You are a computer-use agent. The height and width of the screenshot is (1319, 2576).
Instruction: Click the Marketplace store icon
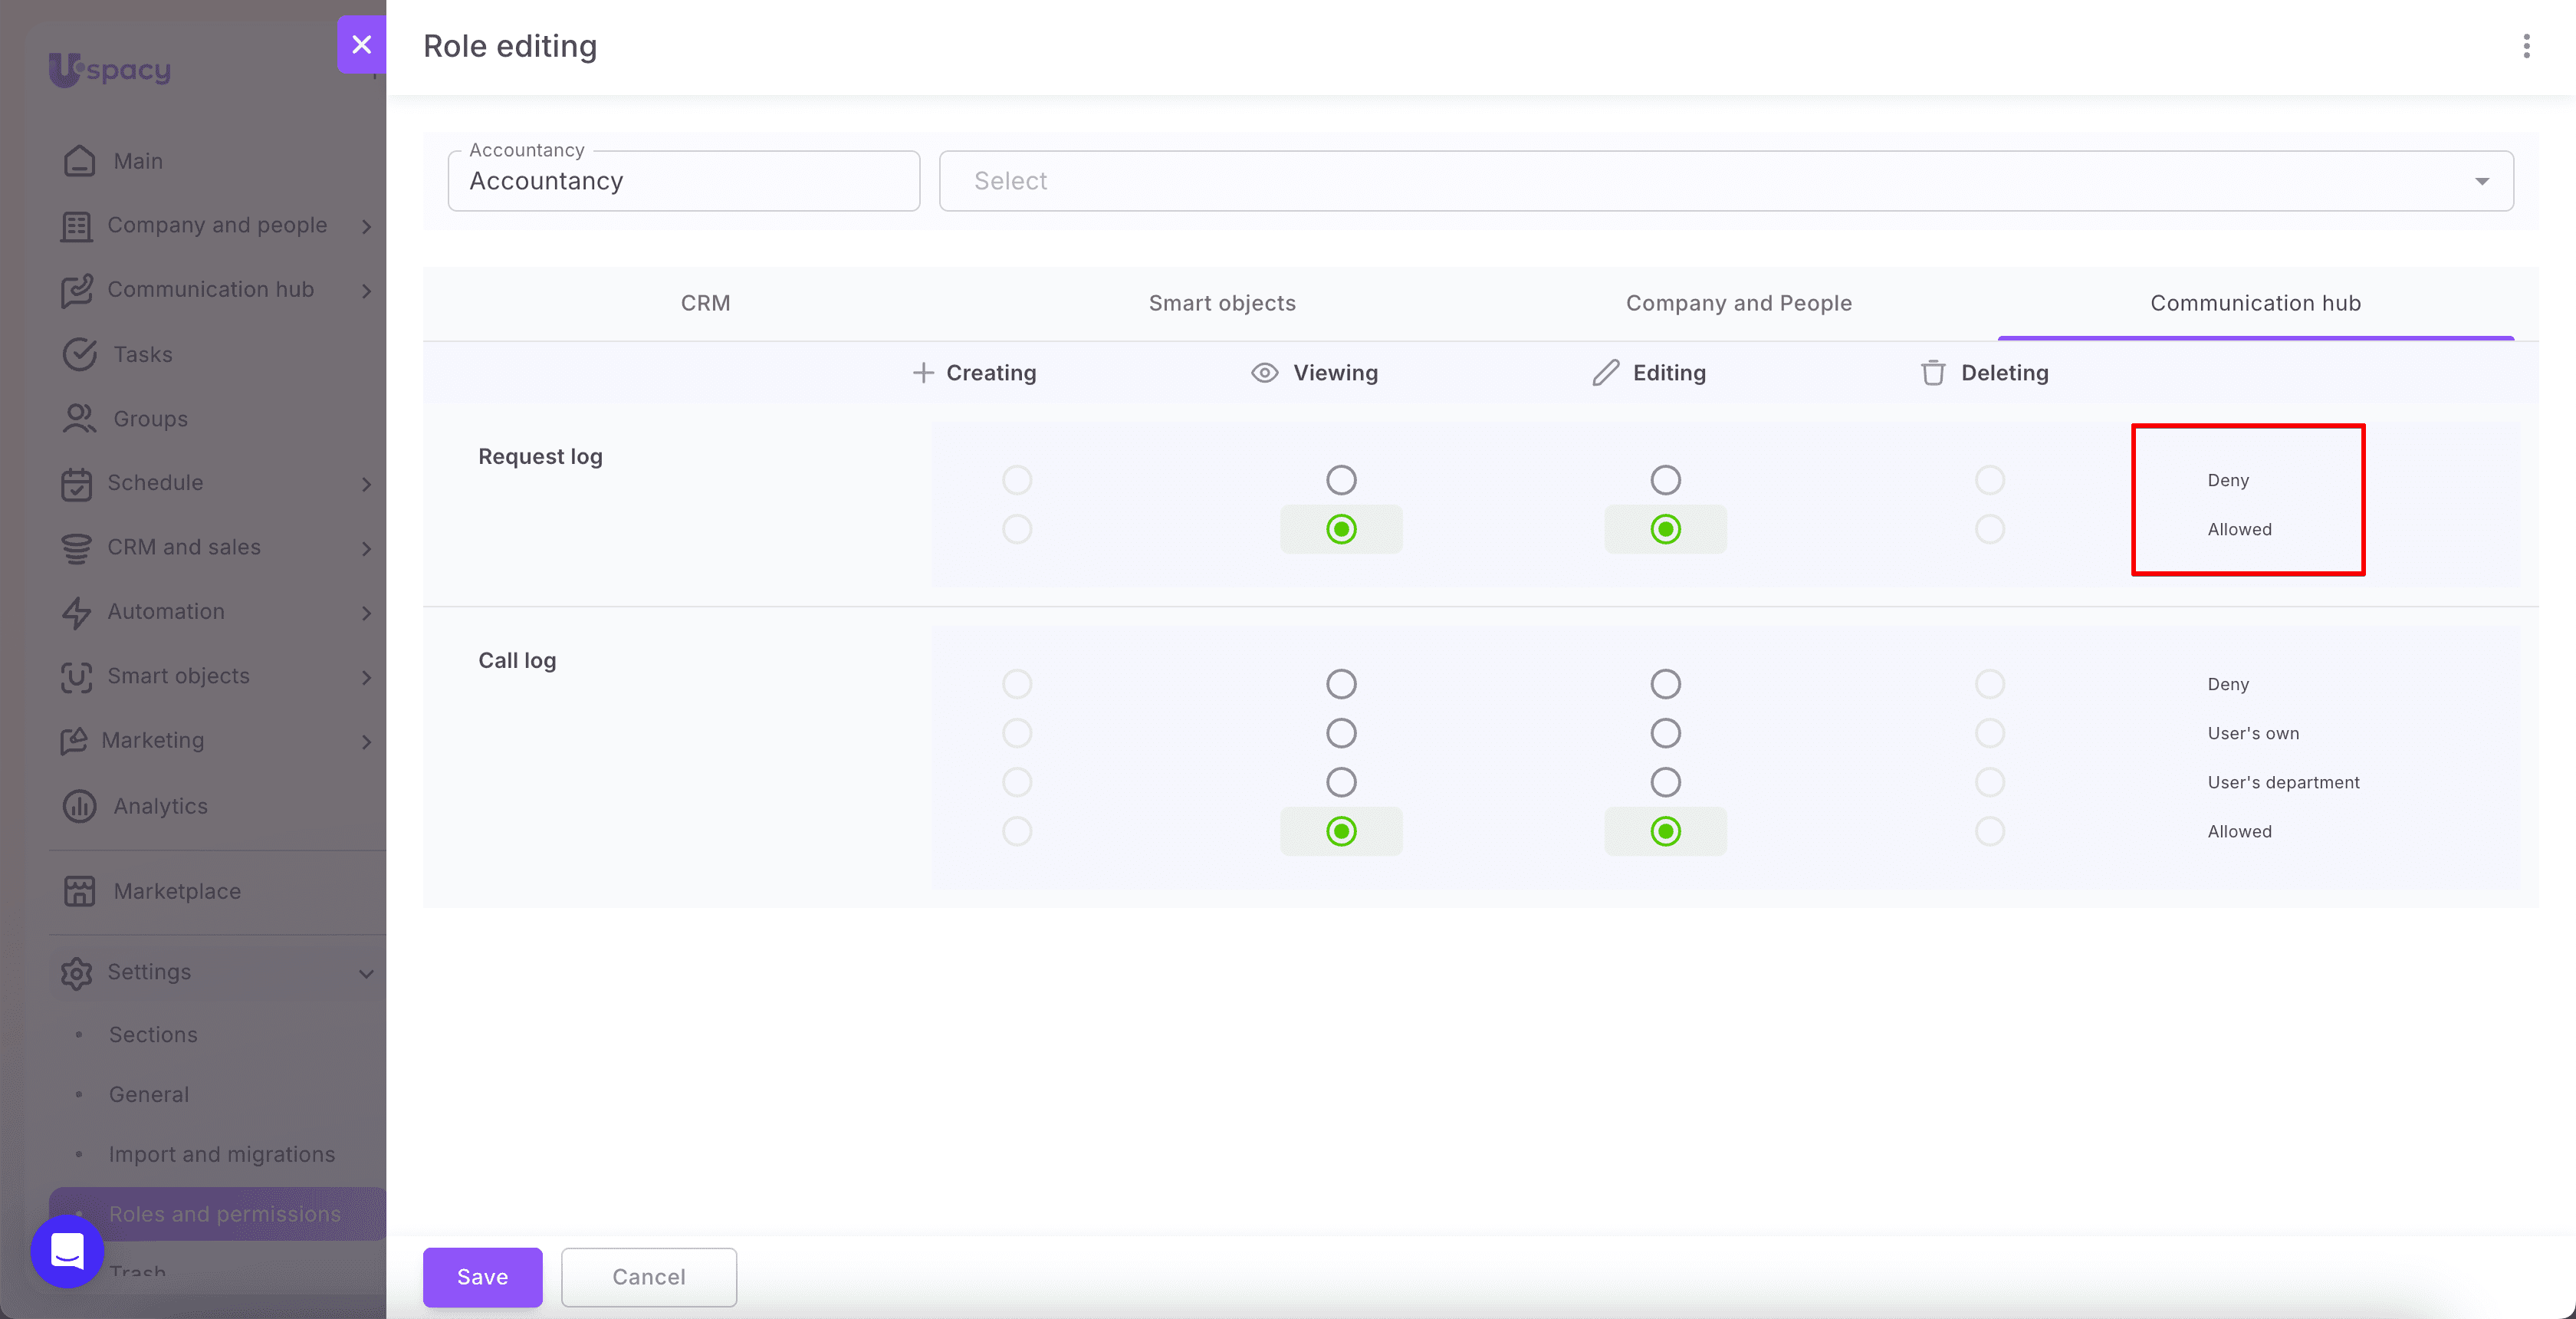point(79,891)
